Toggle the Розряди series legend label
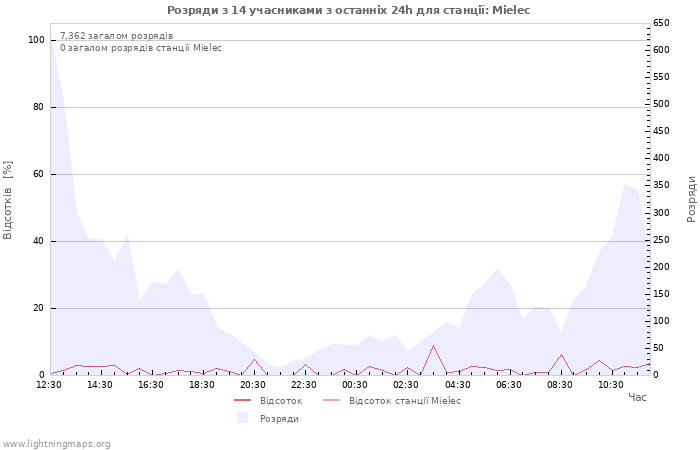This screenshot has height=450, width=700. pos(279,418)
